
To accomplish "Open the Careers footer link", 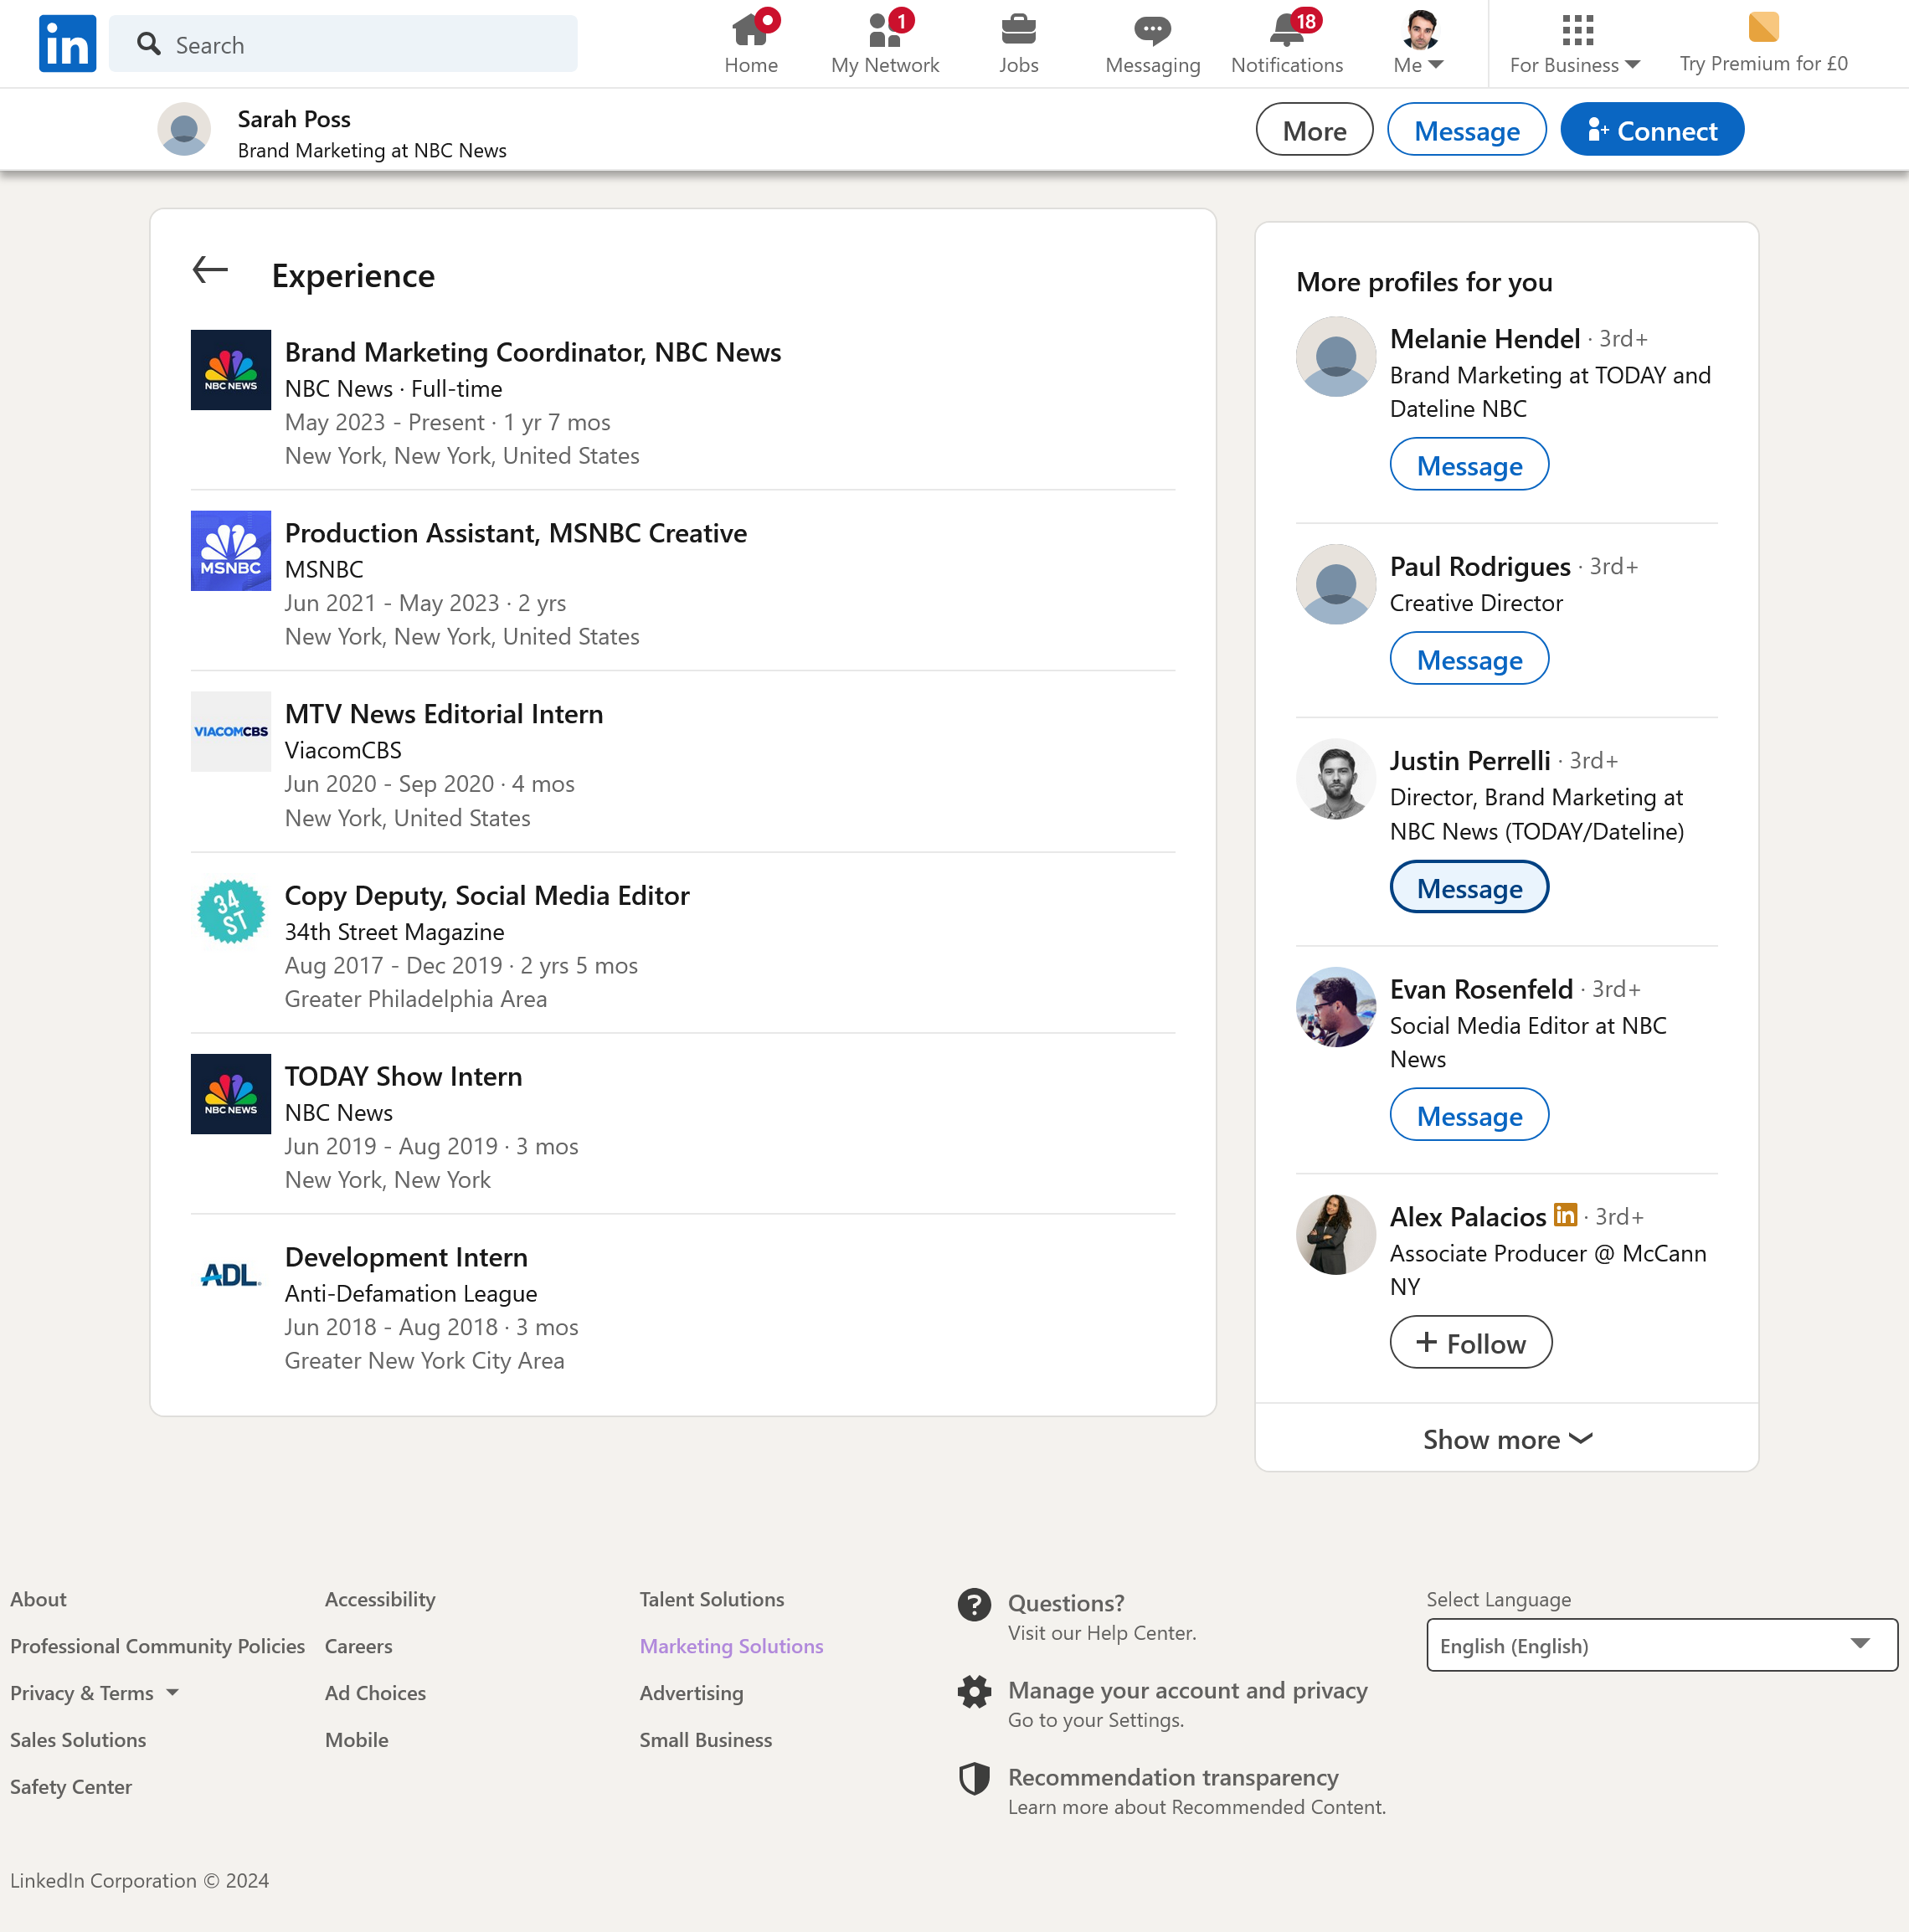I will click(358, 1646).
